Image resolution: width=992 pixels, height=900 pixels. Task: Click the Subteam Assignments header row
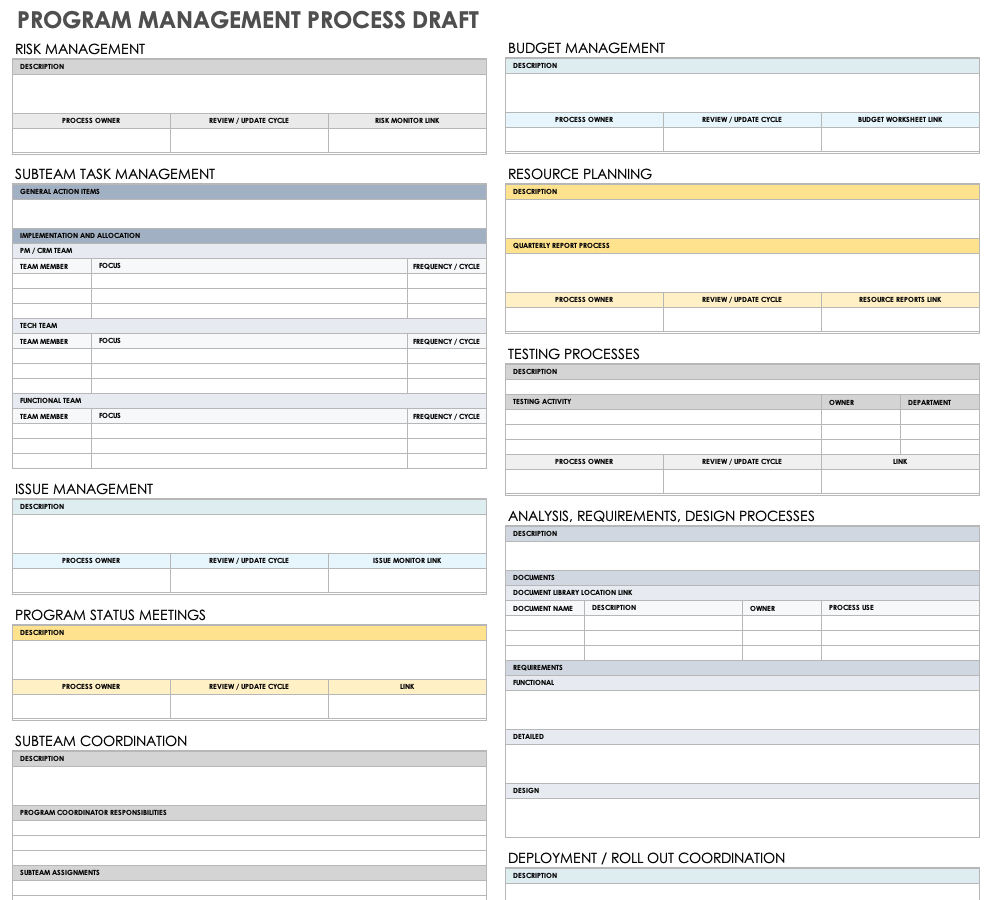point(249,873)
